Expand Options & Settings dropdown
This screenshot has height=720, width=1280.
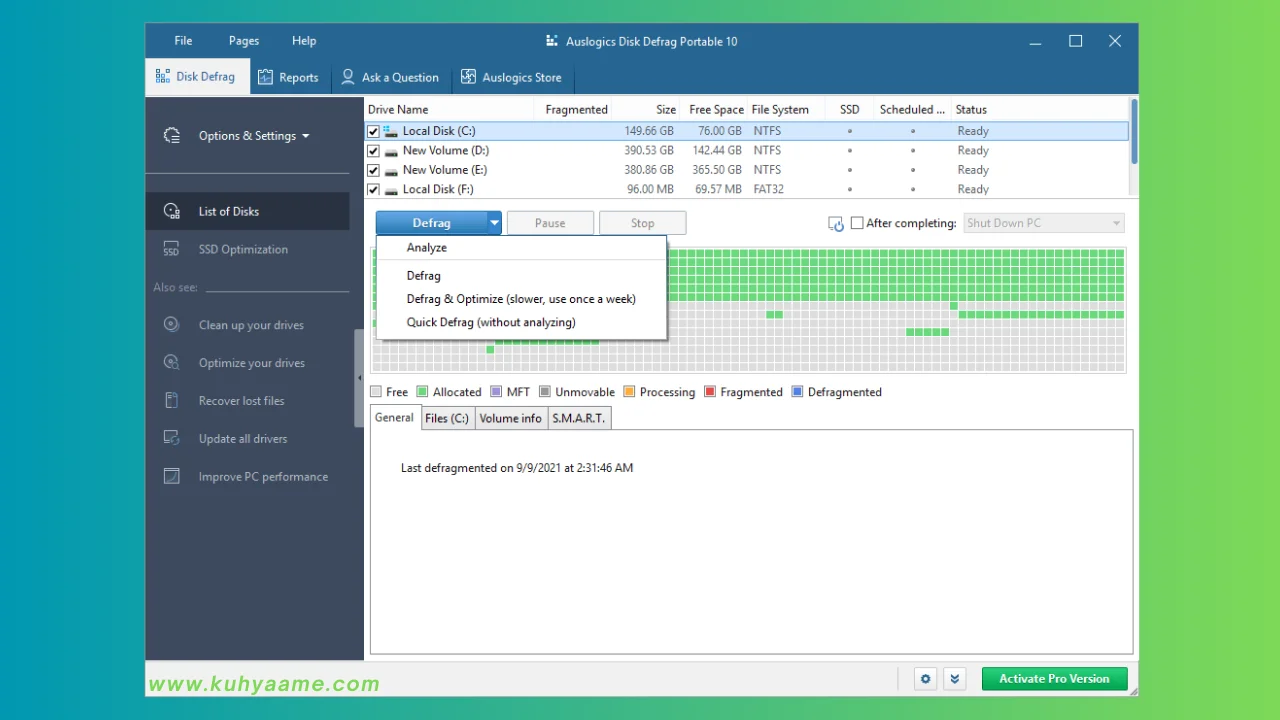pyautogui.click(x=254, y=136)
